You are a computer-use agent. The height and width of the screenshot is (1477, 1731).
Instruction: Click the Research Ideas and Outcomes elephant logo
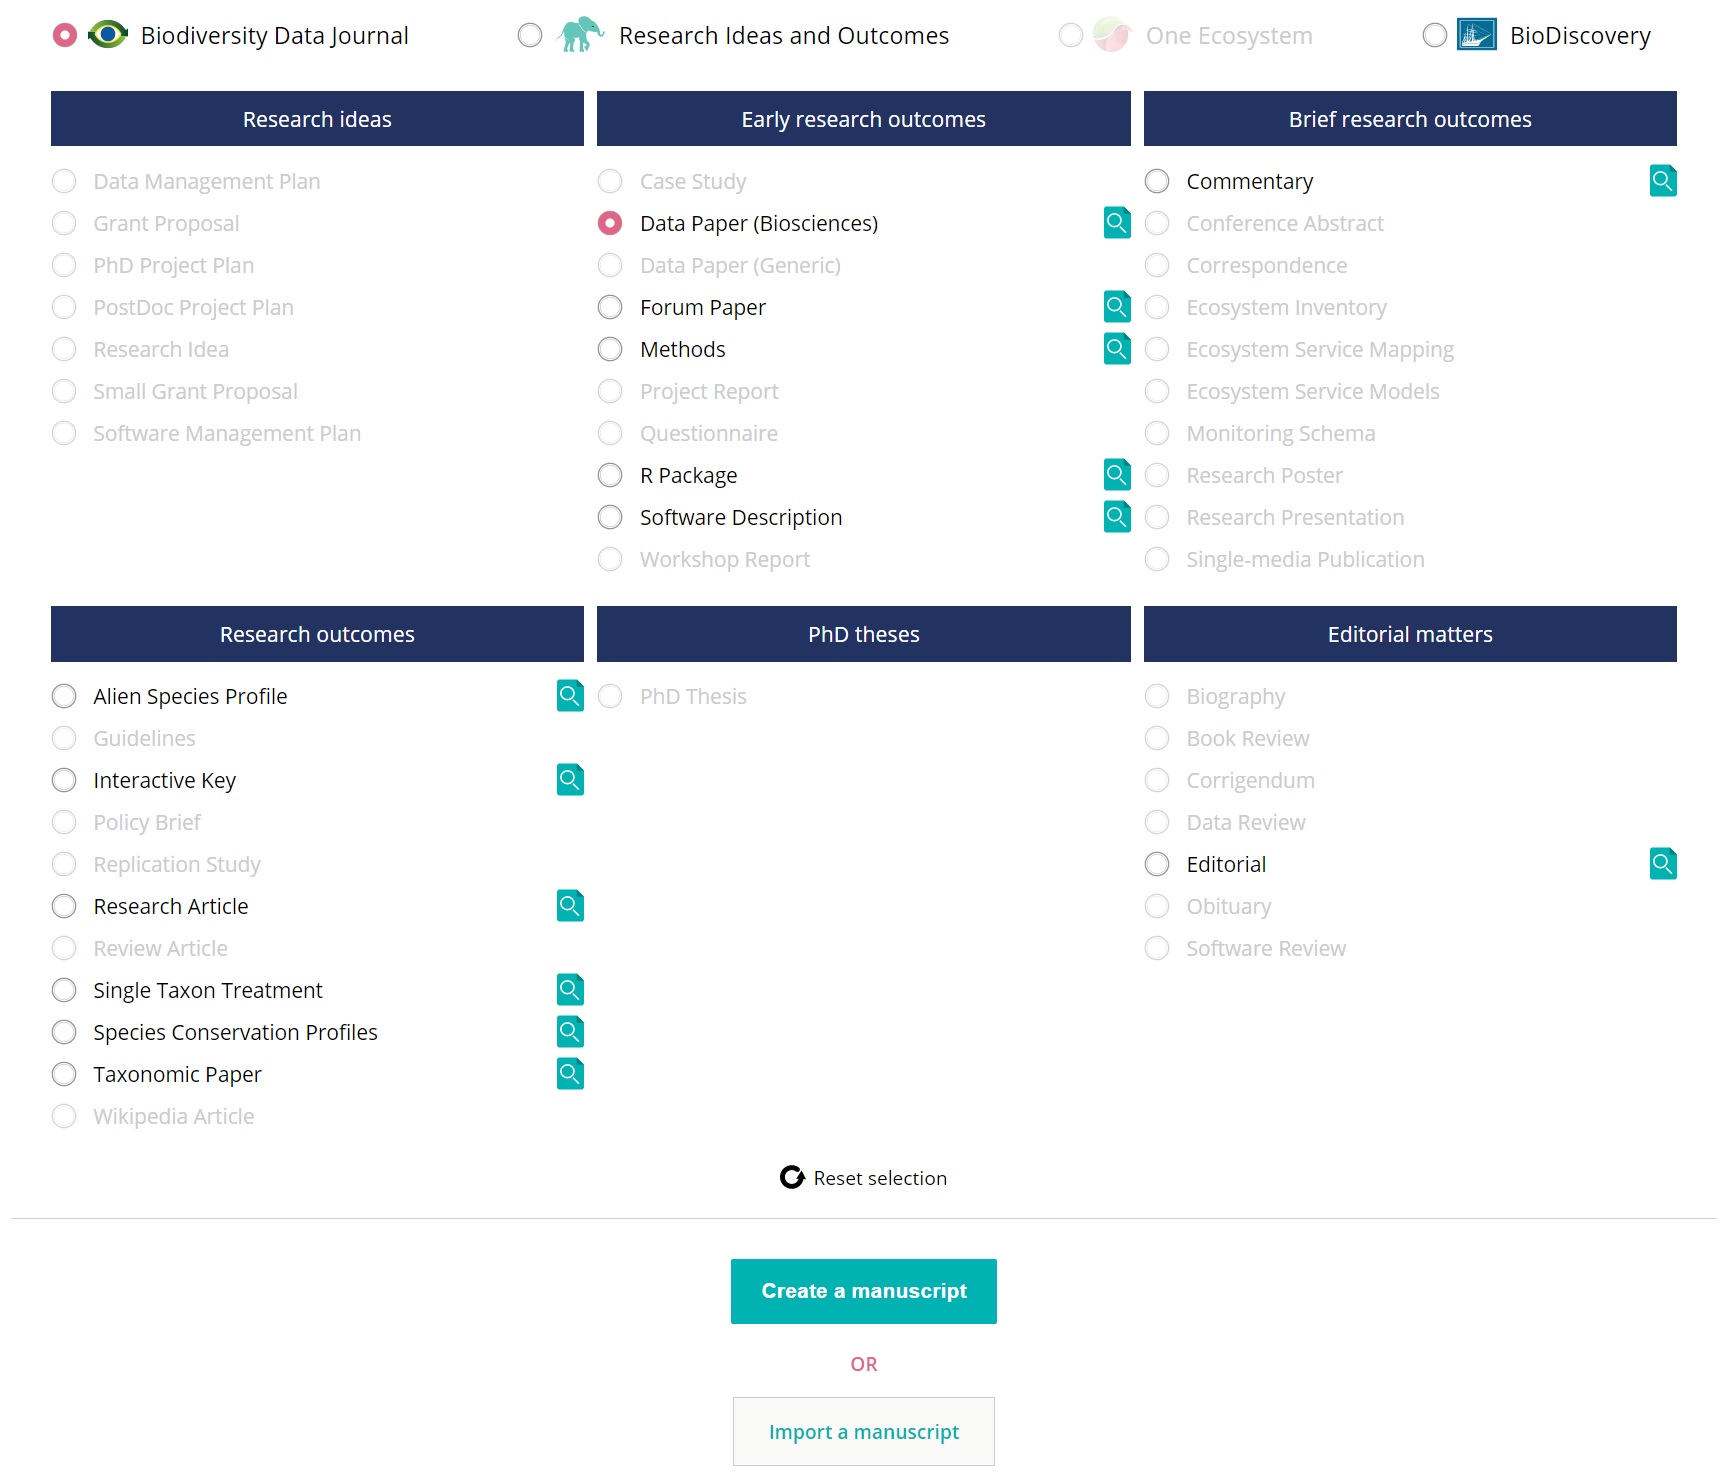click(581, 34)
